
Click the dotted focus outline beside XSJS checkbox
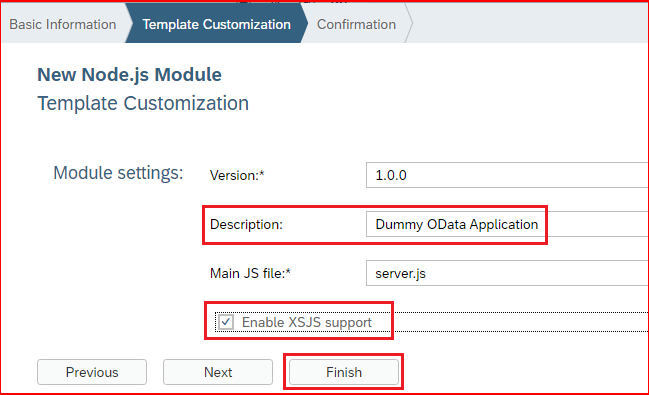(519, 322)
